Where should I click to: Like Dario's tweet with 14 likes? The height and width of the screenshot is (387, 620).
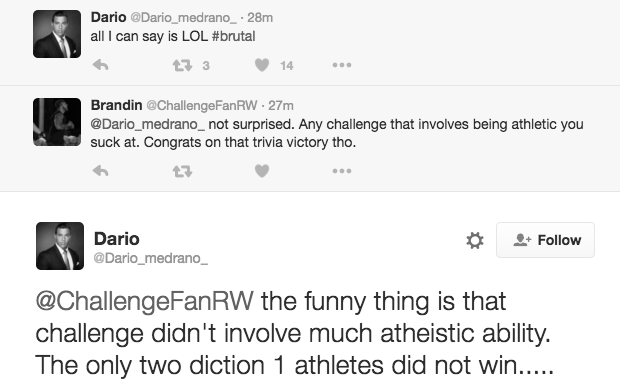pyautogui.click(x=262, y=65)
